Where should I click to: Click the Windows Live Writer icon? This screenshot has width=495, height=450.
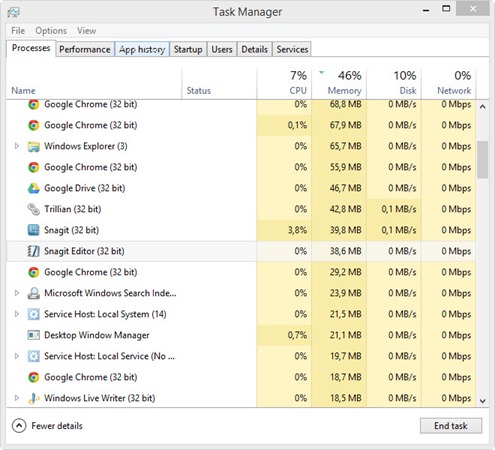34,398
